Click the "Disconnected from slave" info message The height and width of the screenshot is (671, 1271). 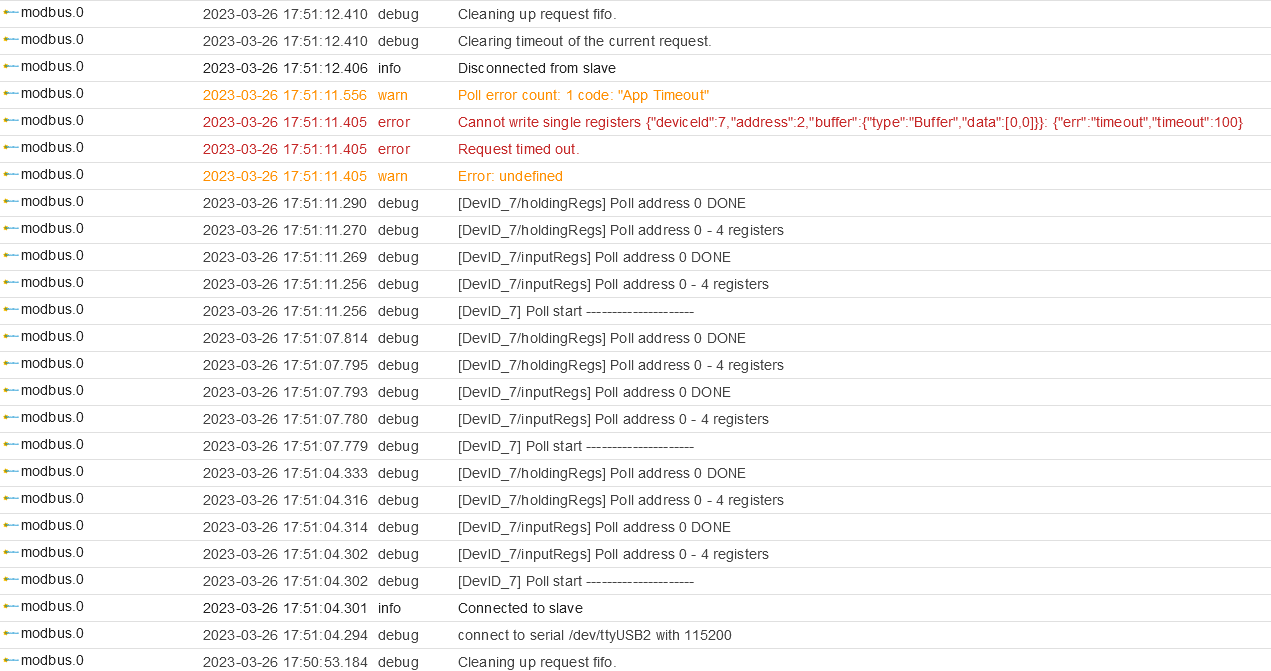tap(536, 68)
